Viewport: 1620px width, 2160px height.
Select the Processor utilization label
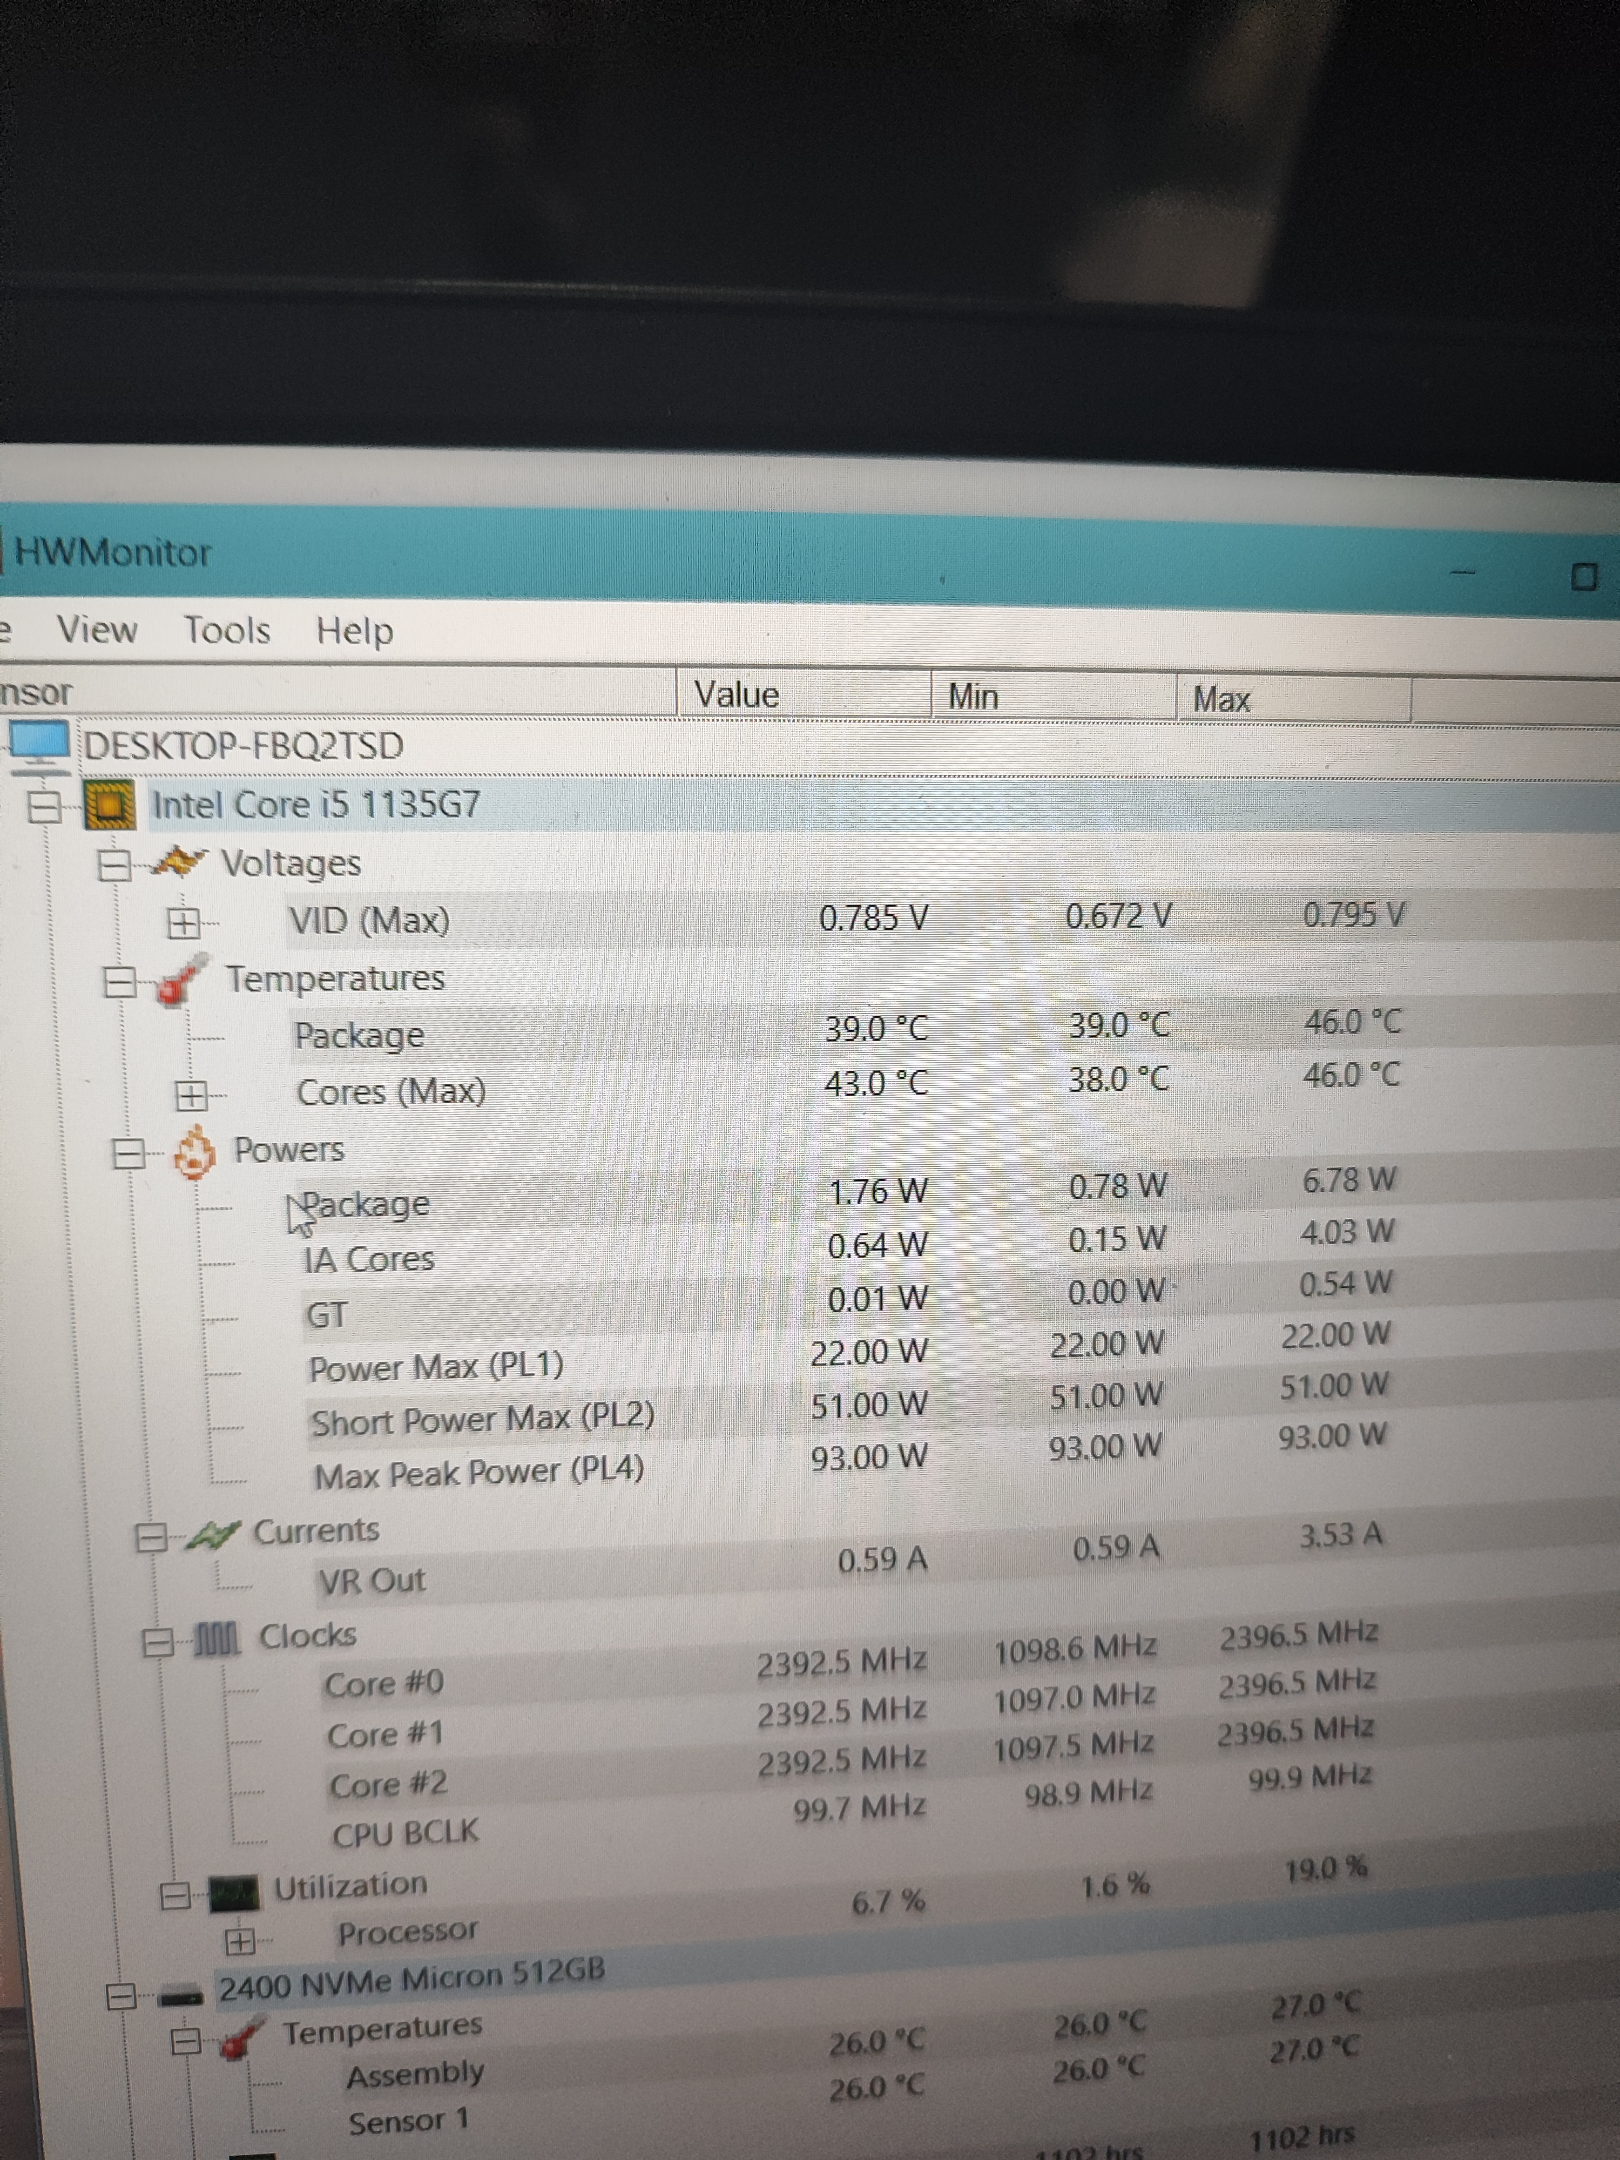(408, 1932)
